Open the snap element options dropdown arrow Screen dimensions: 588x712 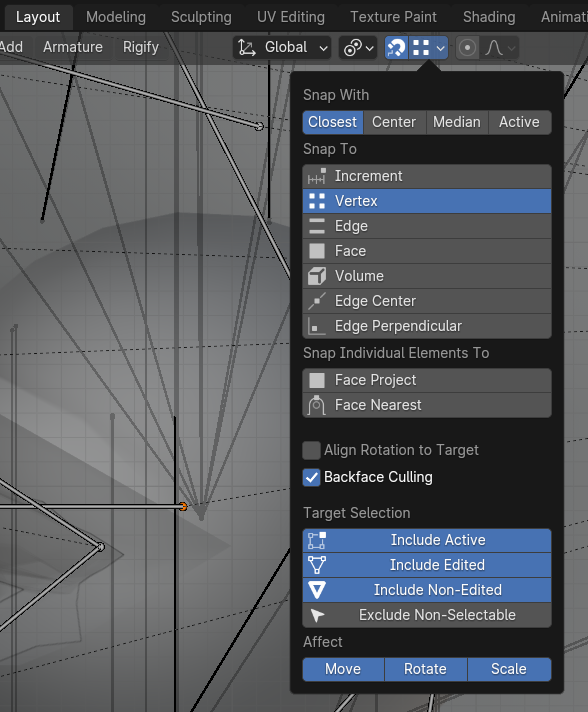[x=440, y=48]
